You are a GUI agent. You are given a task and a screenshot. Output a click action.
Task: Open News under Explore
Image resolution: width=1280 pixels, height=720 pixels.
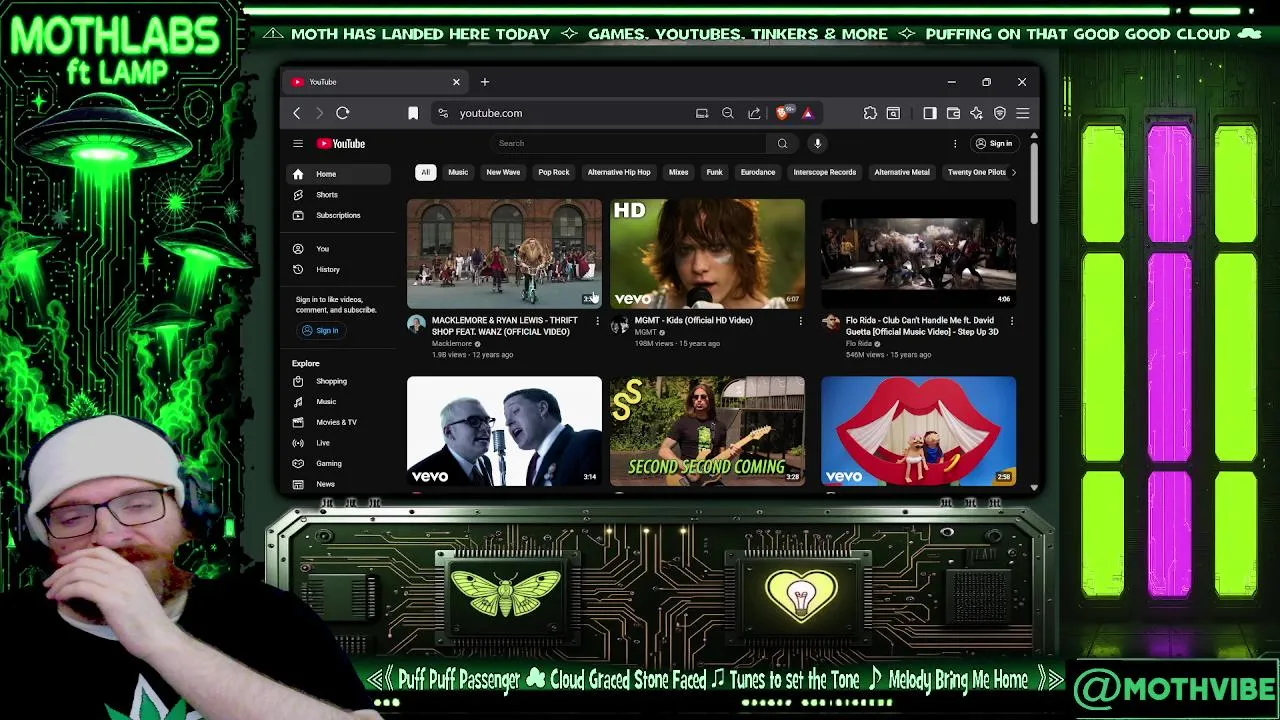click(337, 484)
